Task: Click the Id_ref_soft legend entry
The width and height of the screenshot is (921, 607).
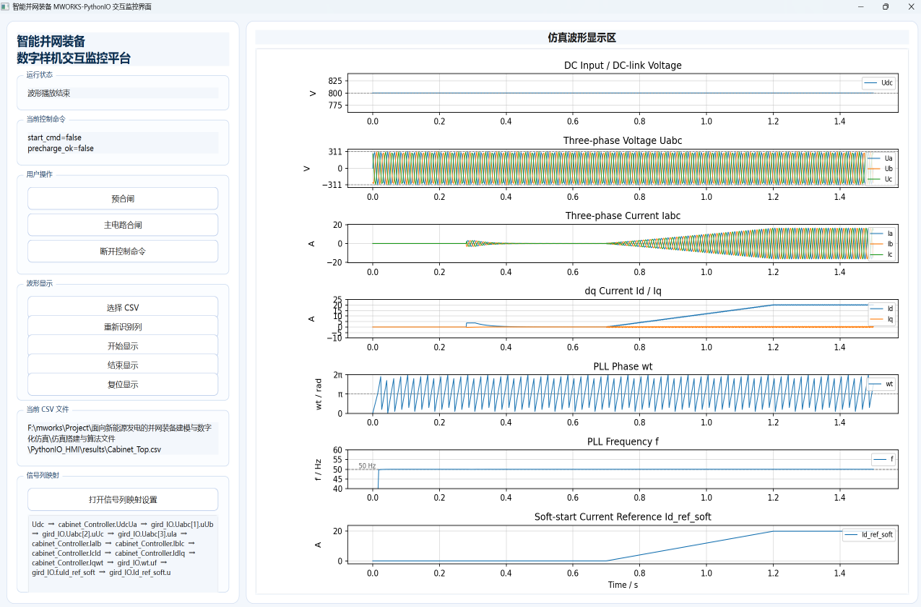Action: click(869, 534)
